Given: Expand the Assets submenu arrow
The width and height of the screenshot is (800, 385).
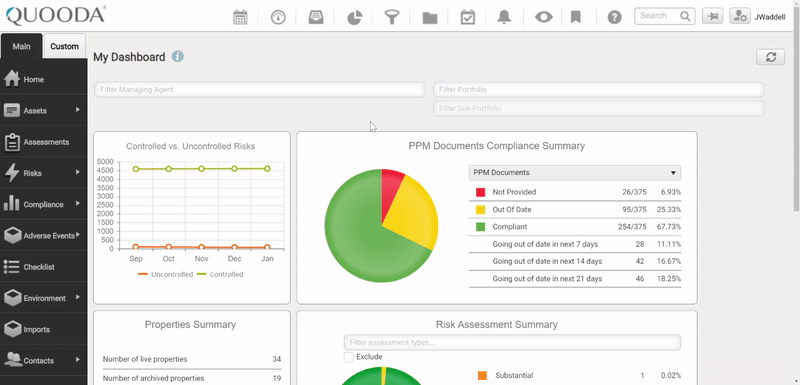Looking at the screenshot, I should [78, 109].
